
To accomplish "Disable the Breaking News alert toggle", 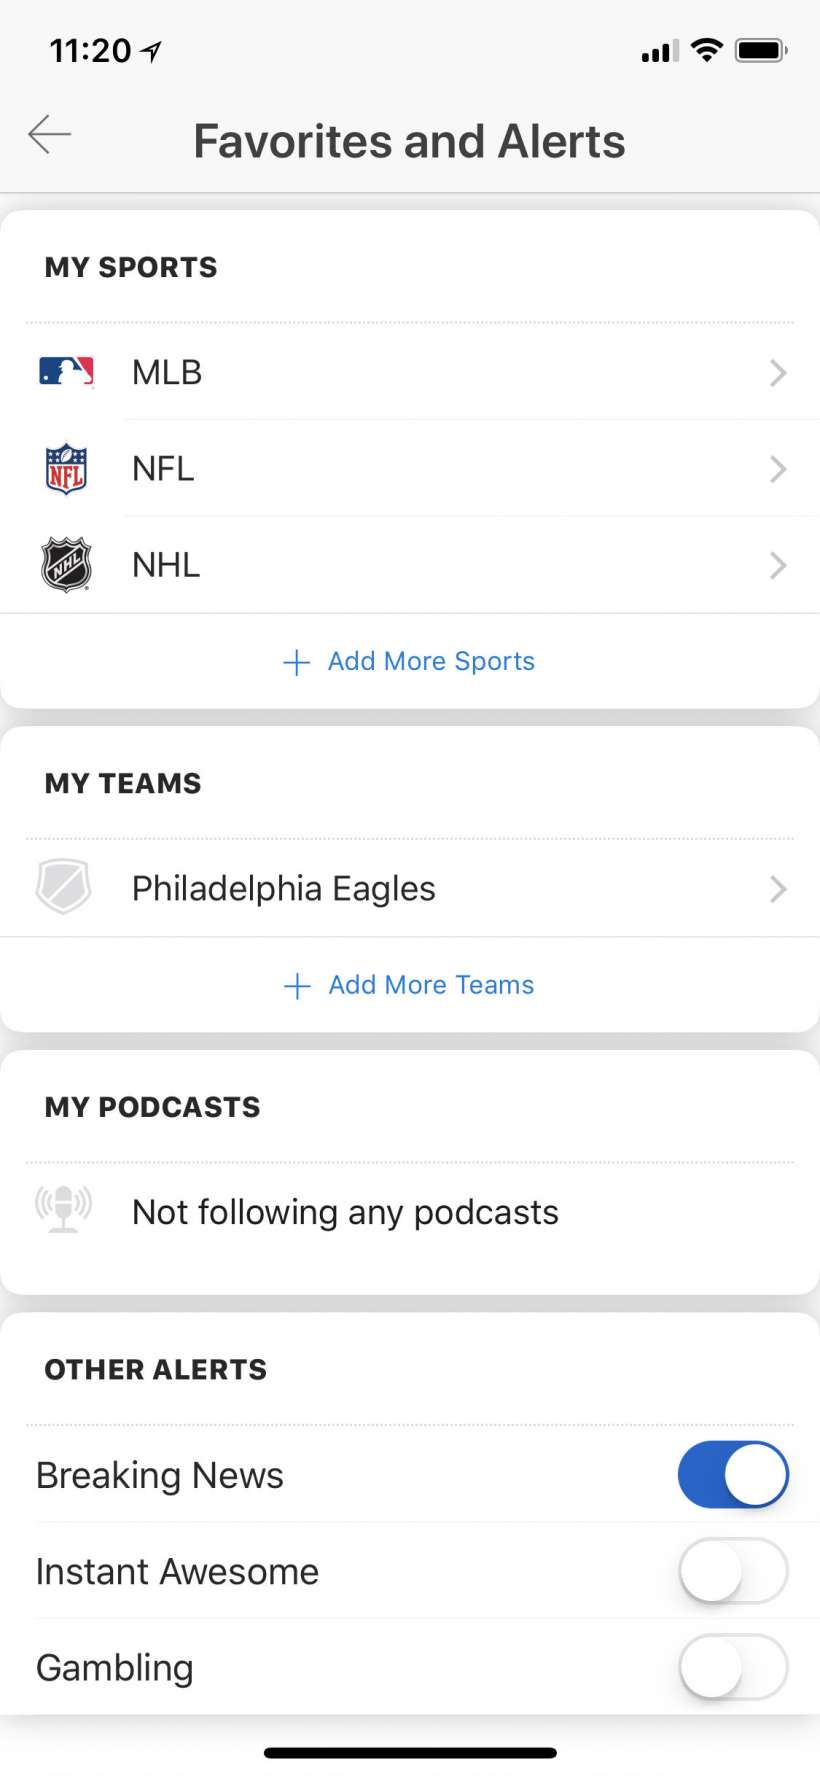I will coord(733,1474).
